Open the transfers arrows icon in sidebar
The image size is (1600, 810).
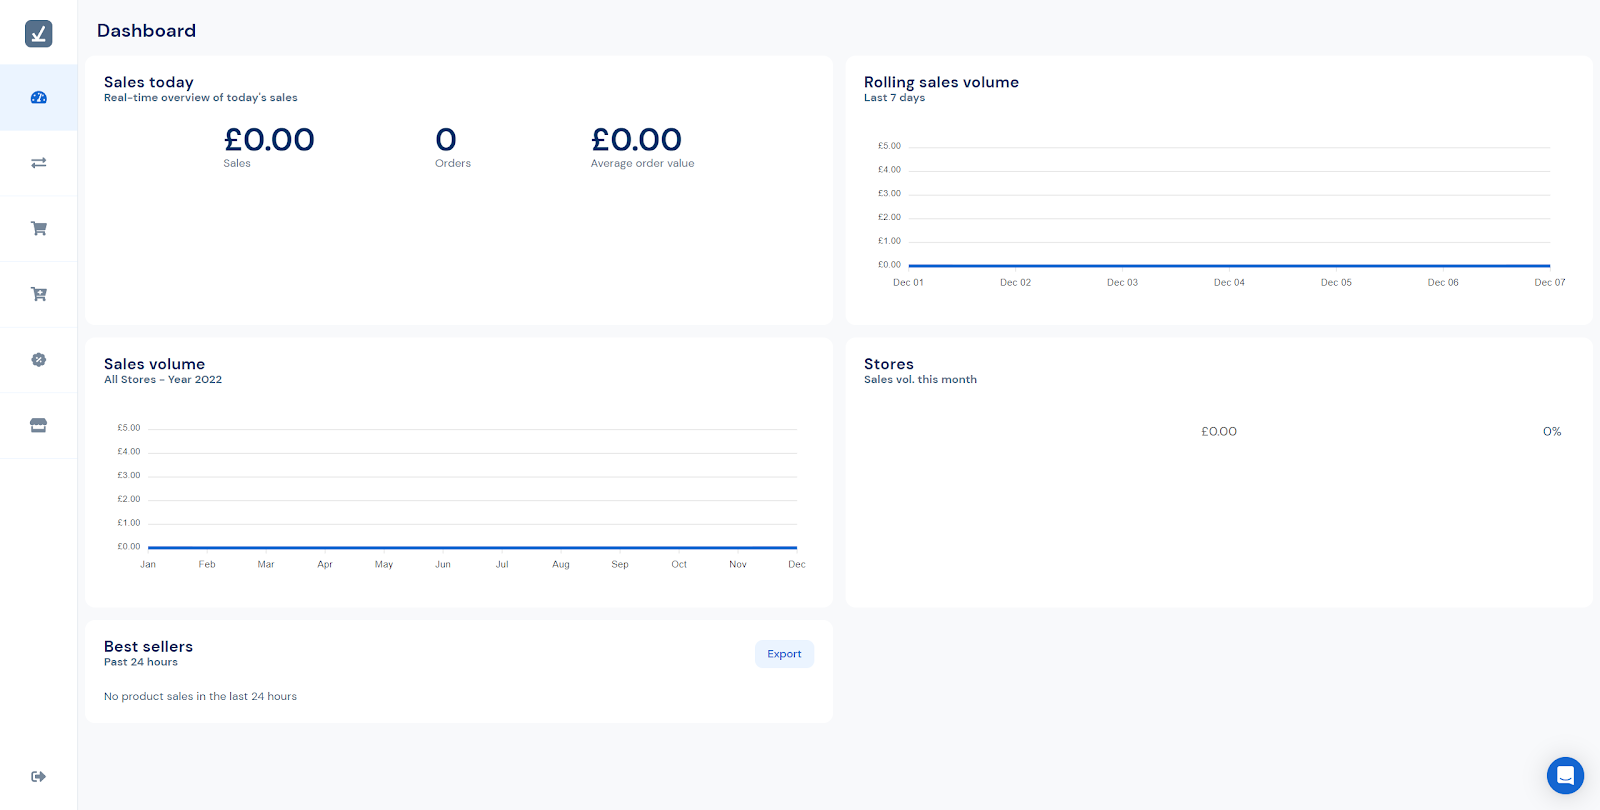point(39,163)
